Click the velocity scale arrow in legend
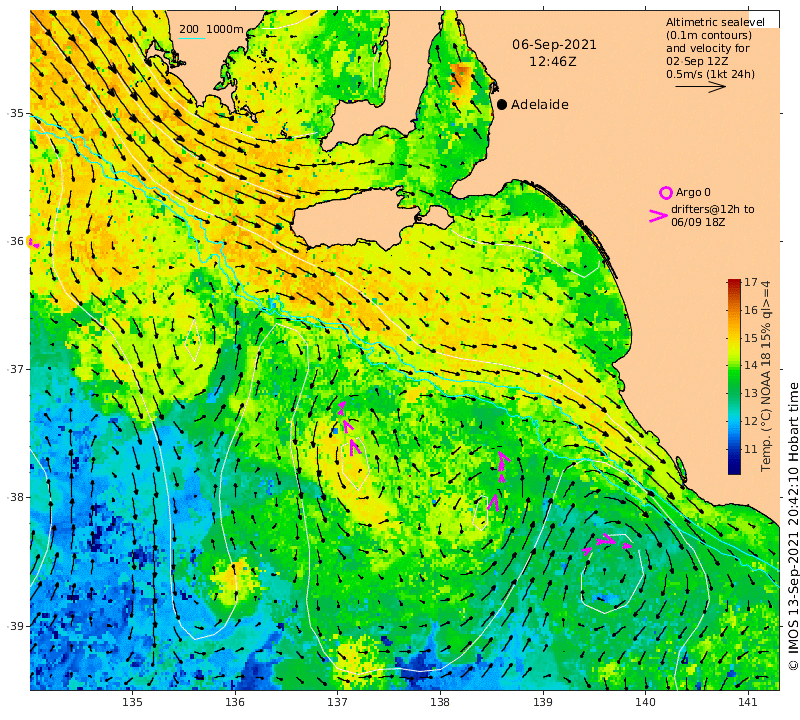The image size is (800, 720). pos(701,87)
